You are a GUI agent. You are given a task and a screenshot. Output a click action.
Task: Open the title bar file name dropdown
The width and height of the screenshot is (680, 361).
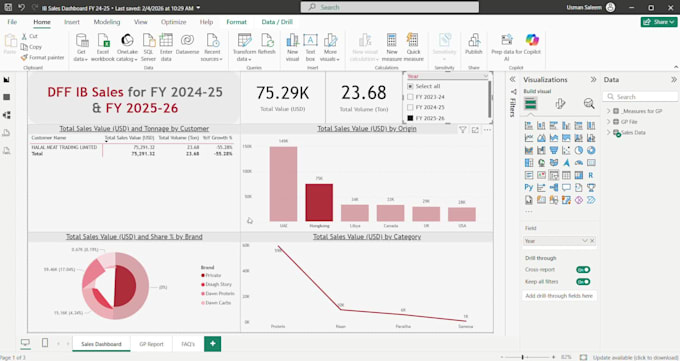pyautogui.click(x=198, y=8)
